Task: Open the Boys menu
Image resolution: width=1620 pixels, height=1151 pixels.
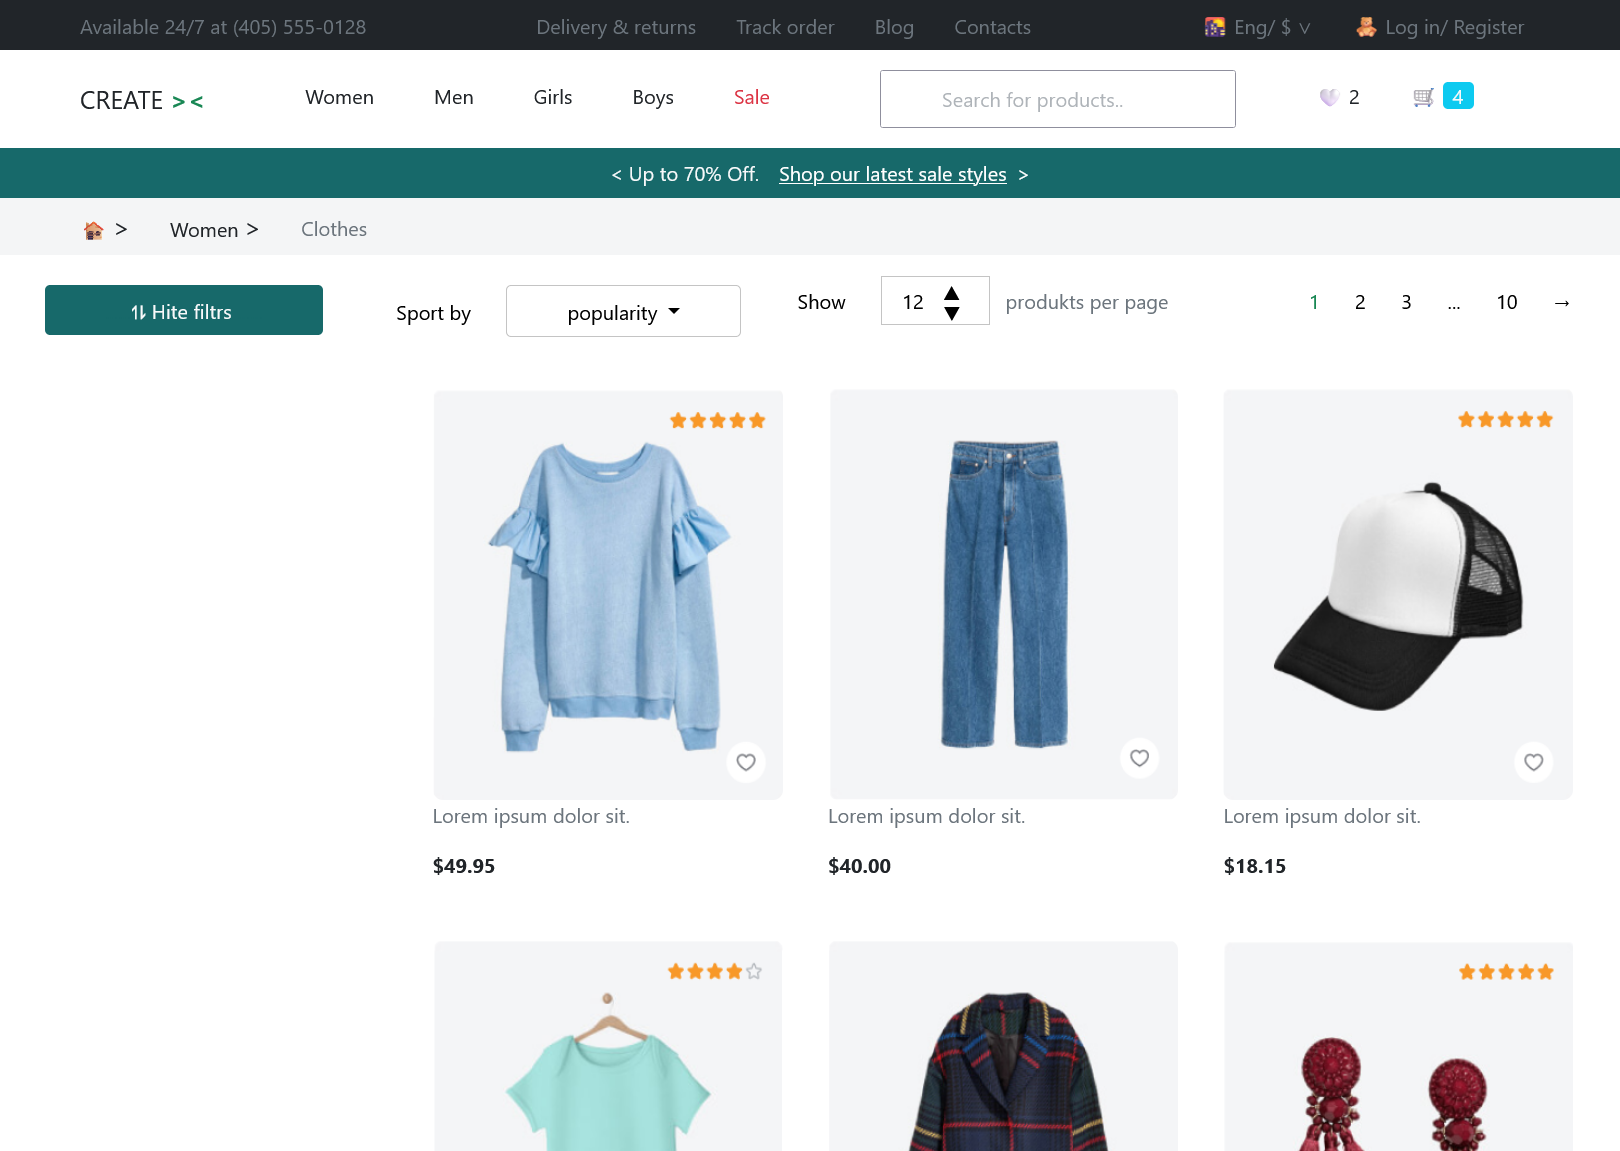Action: [653, 97]
